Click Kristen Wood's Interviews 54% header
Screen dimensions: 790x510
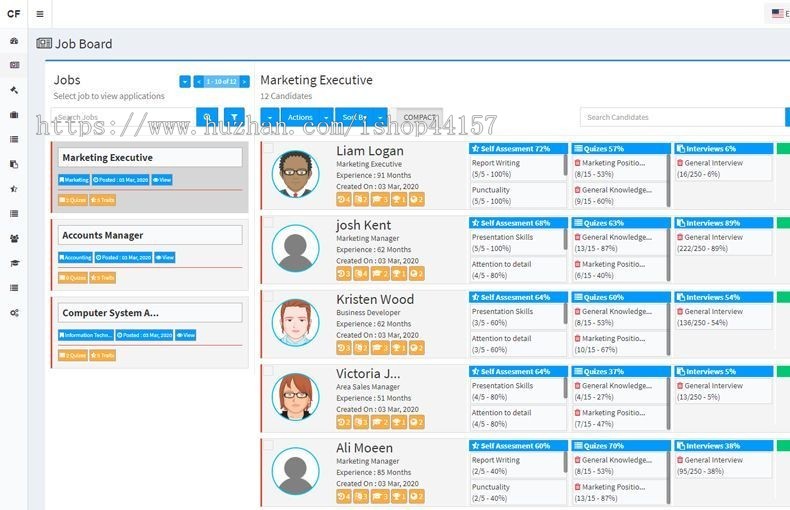pyautogui.click(x=724, y=297)
